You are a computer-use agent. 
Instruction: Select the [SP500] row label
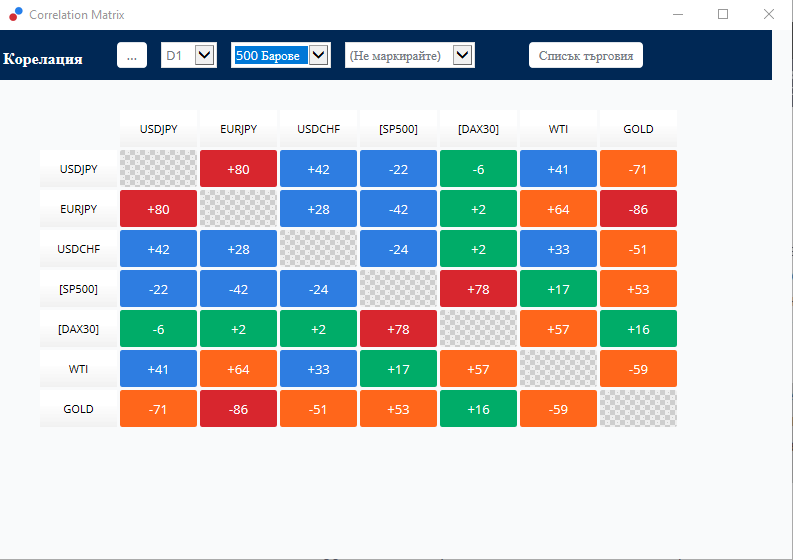point(78,289)
